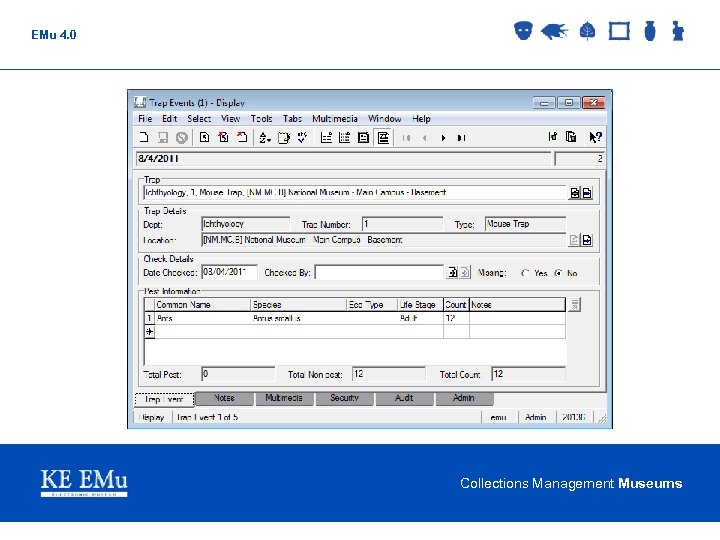This screenshot has height=540, width=720.
Task: Click the Trap Number field
Action: pyautogui.click(x=402, y=224)
